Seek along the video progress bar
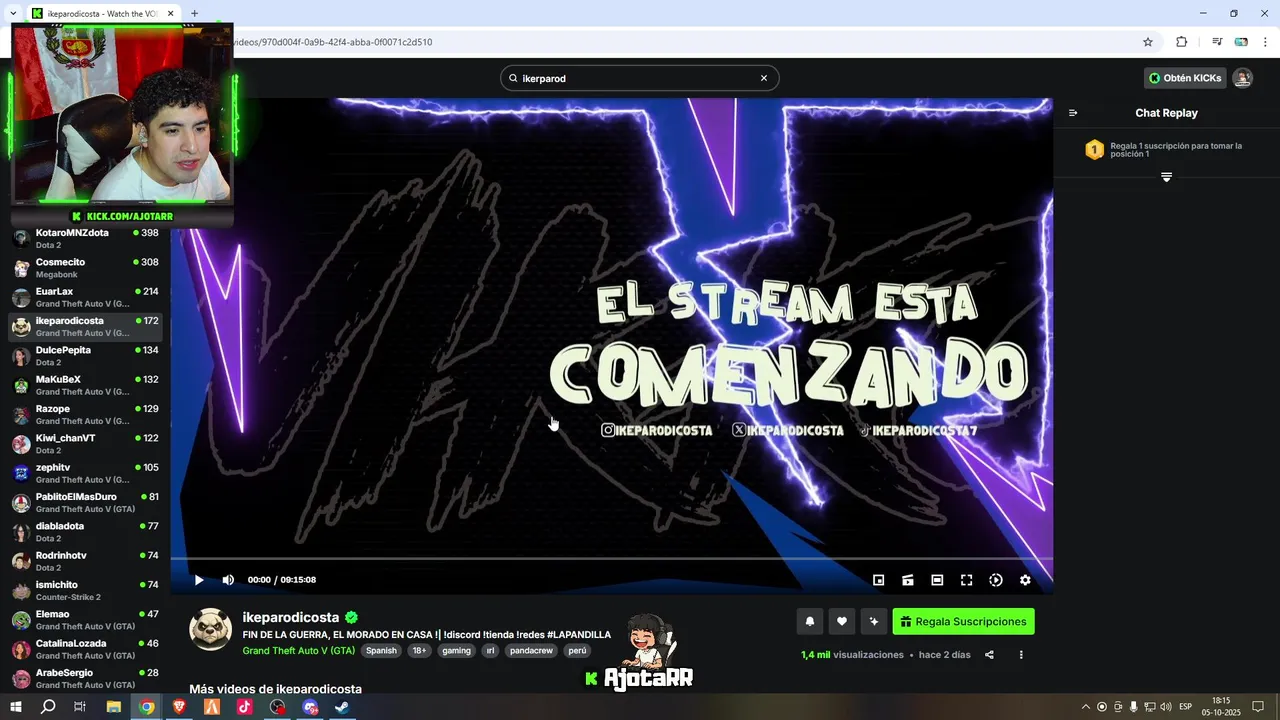Viewport: 1280px width, 720px height. pyautogui.click(x=611, y=559)
